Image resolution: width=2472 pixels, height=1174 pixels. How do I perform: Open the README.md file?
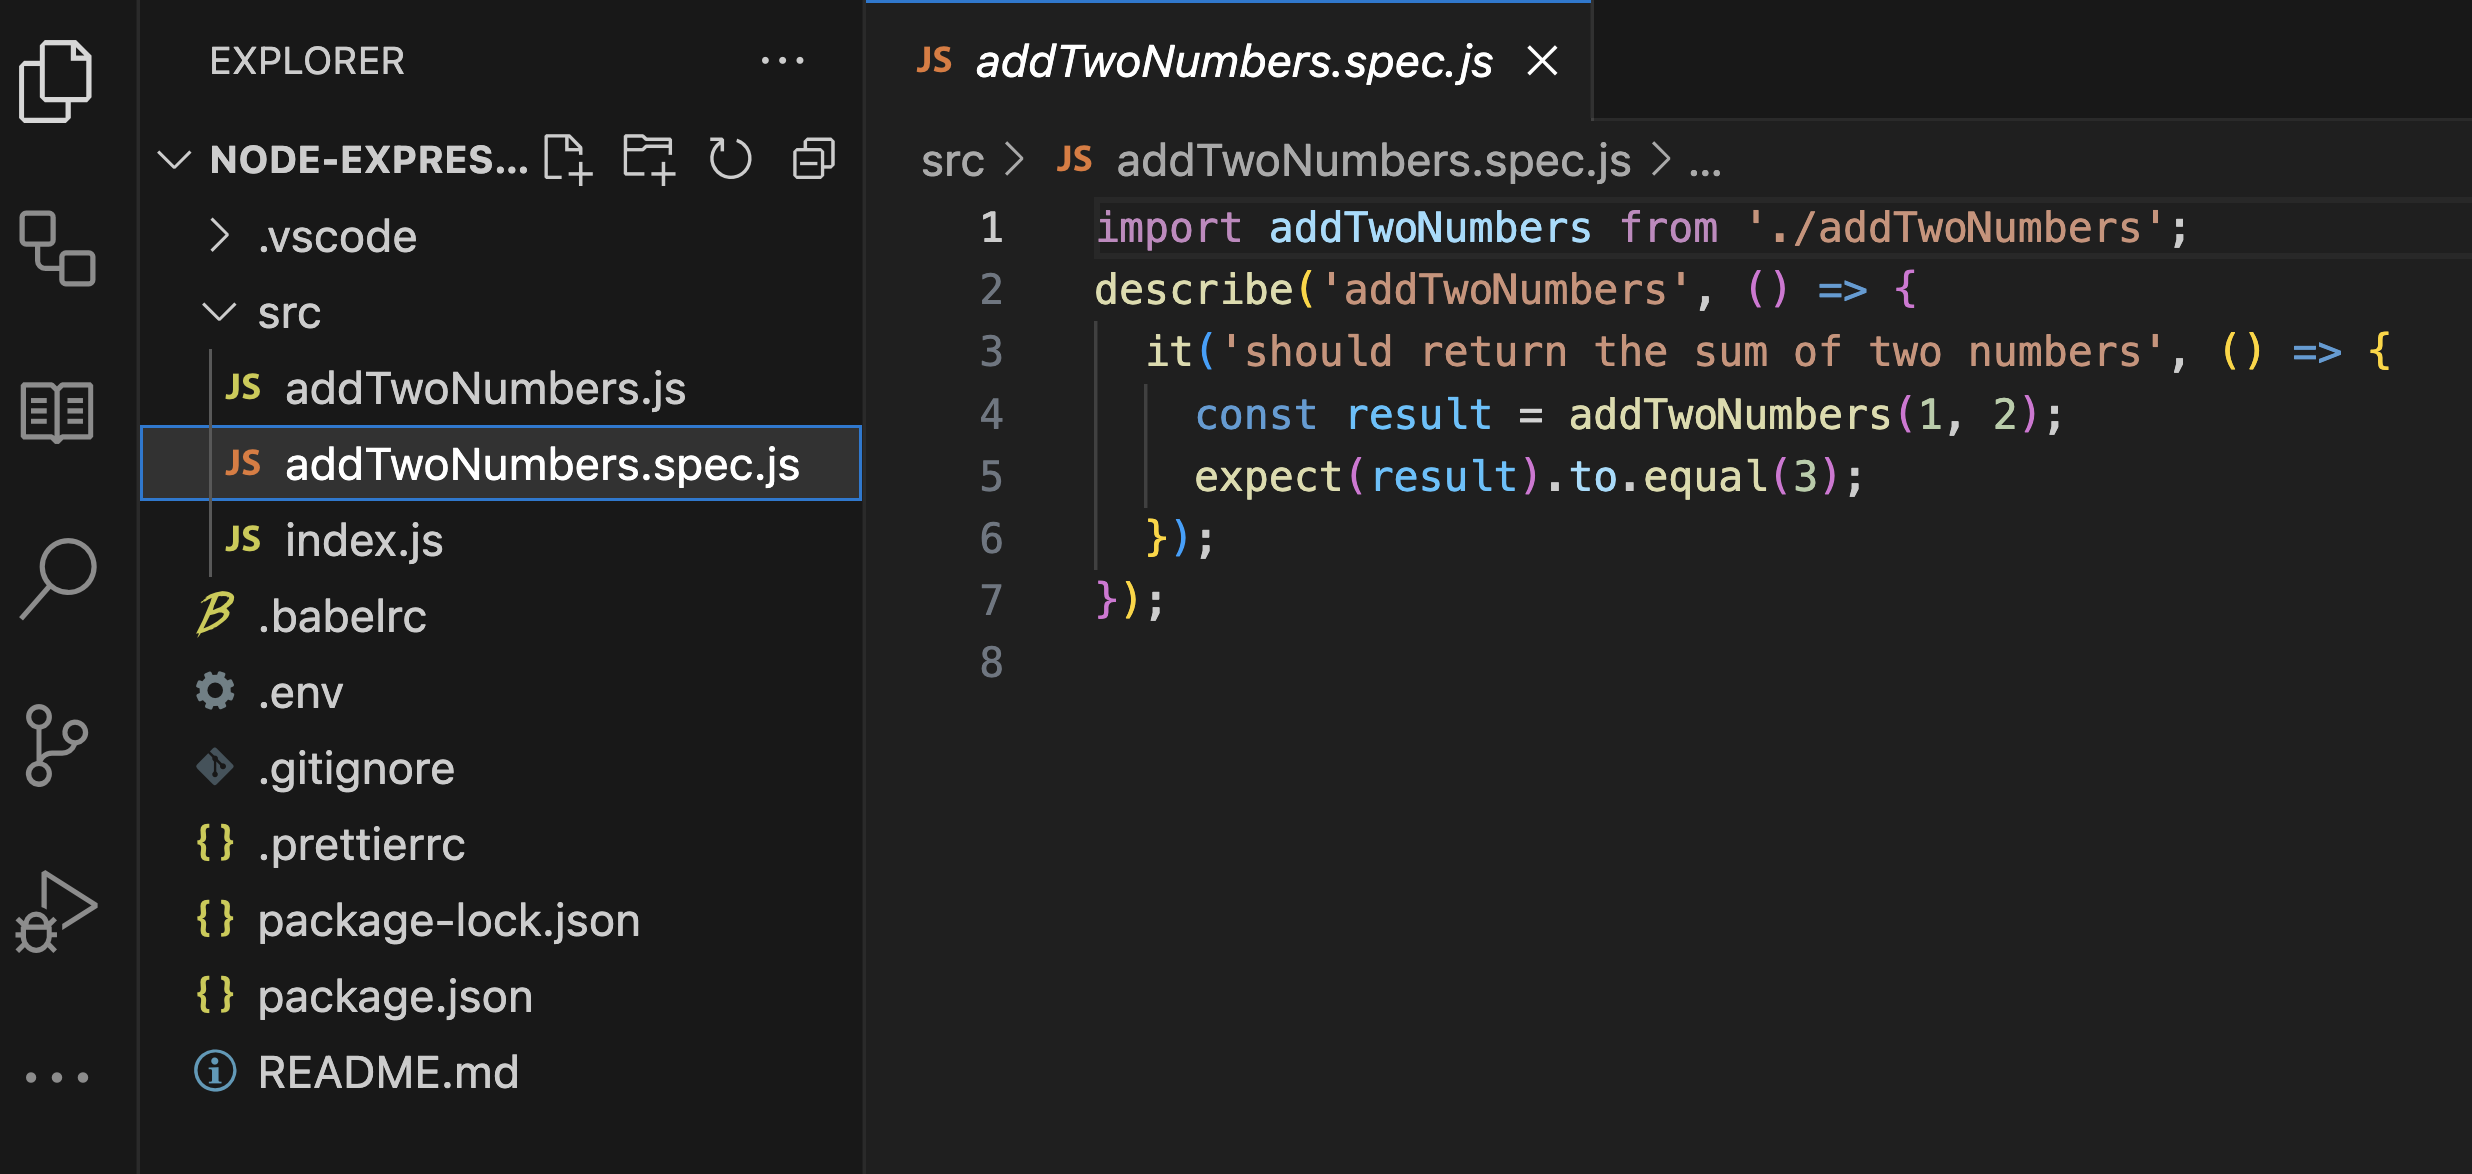[388, 1073]
